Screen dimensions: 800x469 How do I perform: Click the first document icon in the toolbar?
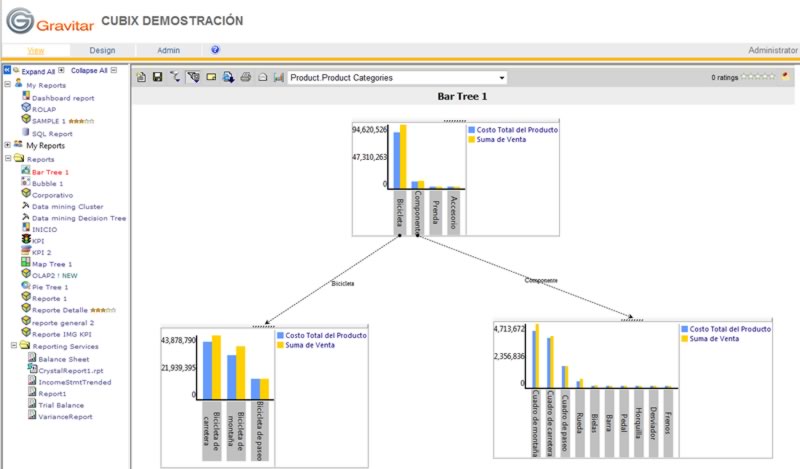coord(141,77)
